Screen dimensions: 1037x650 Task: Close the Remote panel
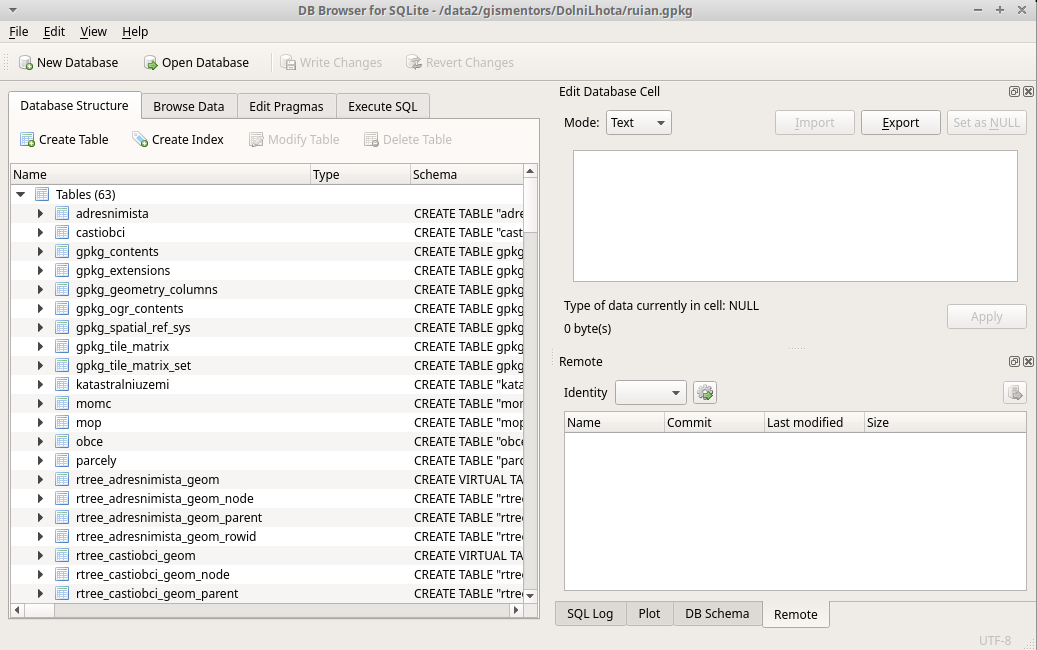(x=1028, y=362)
